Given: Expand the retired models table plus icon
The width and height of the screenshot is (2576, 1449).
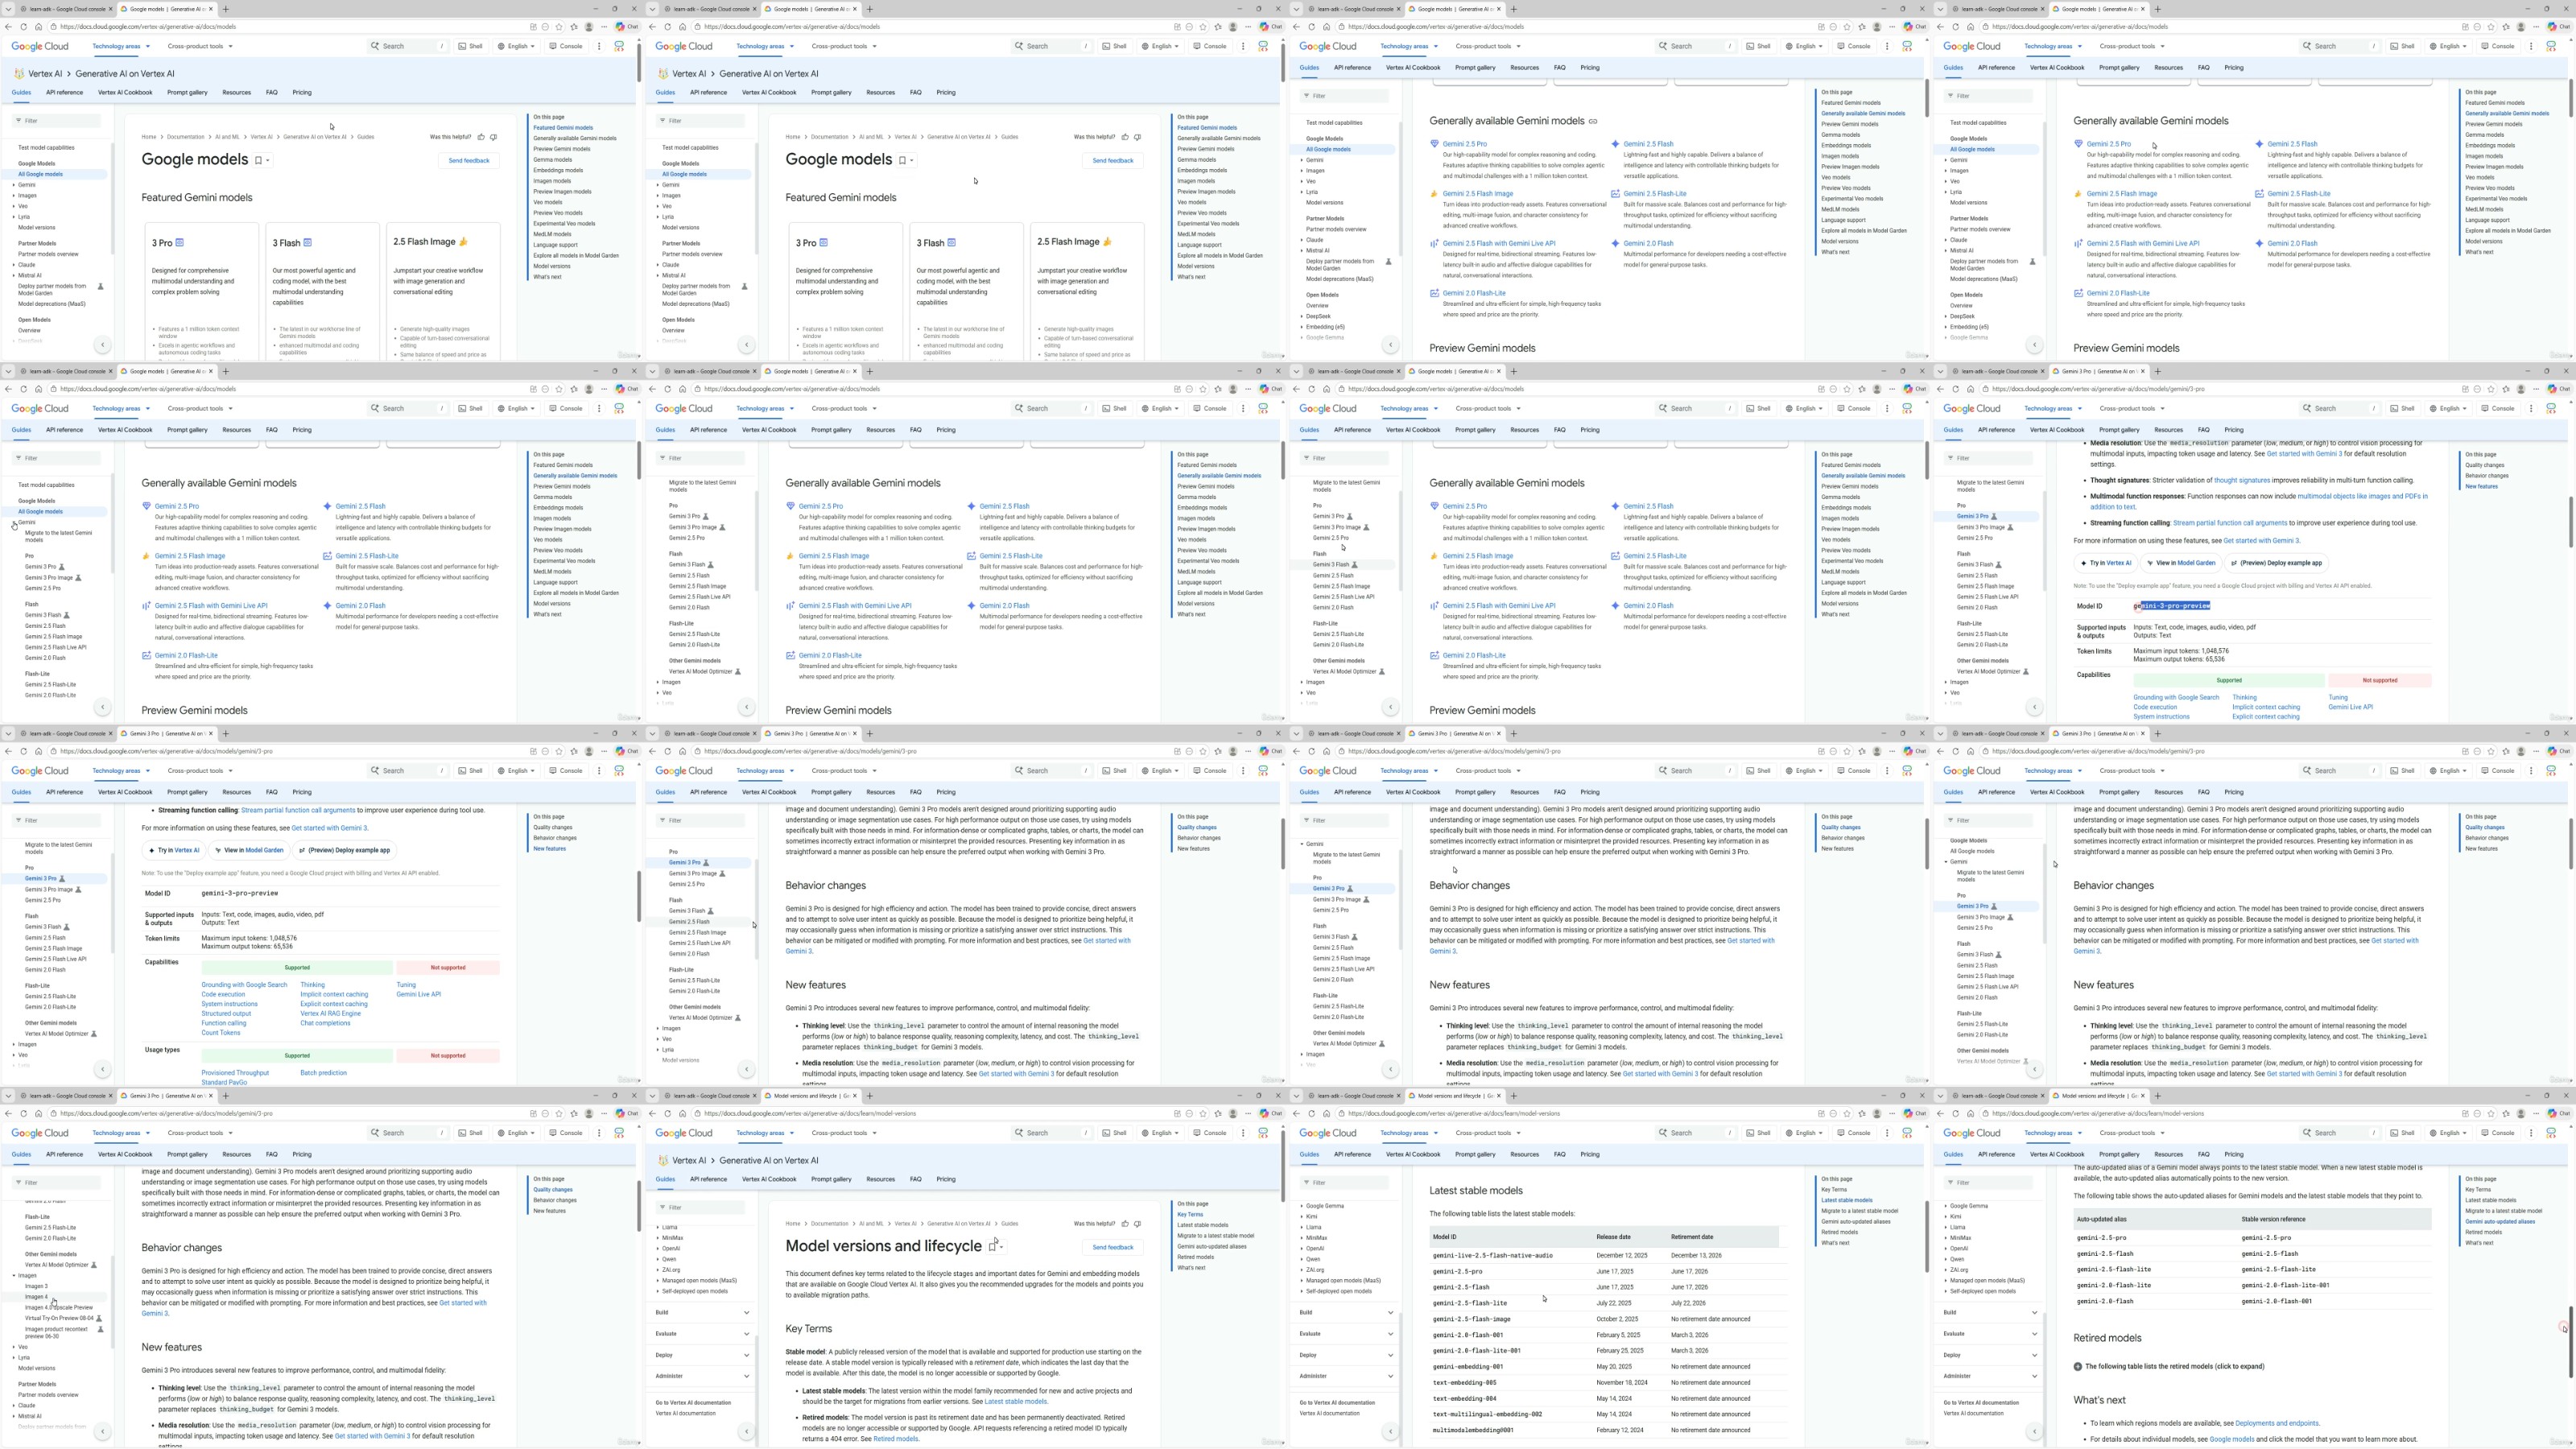Looking at the screenshot, I should pyautogui.click(x=2078, y=1366).
